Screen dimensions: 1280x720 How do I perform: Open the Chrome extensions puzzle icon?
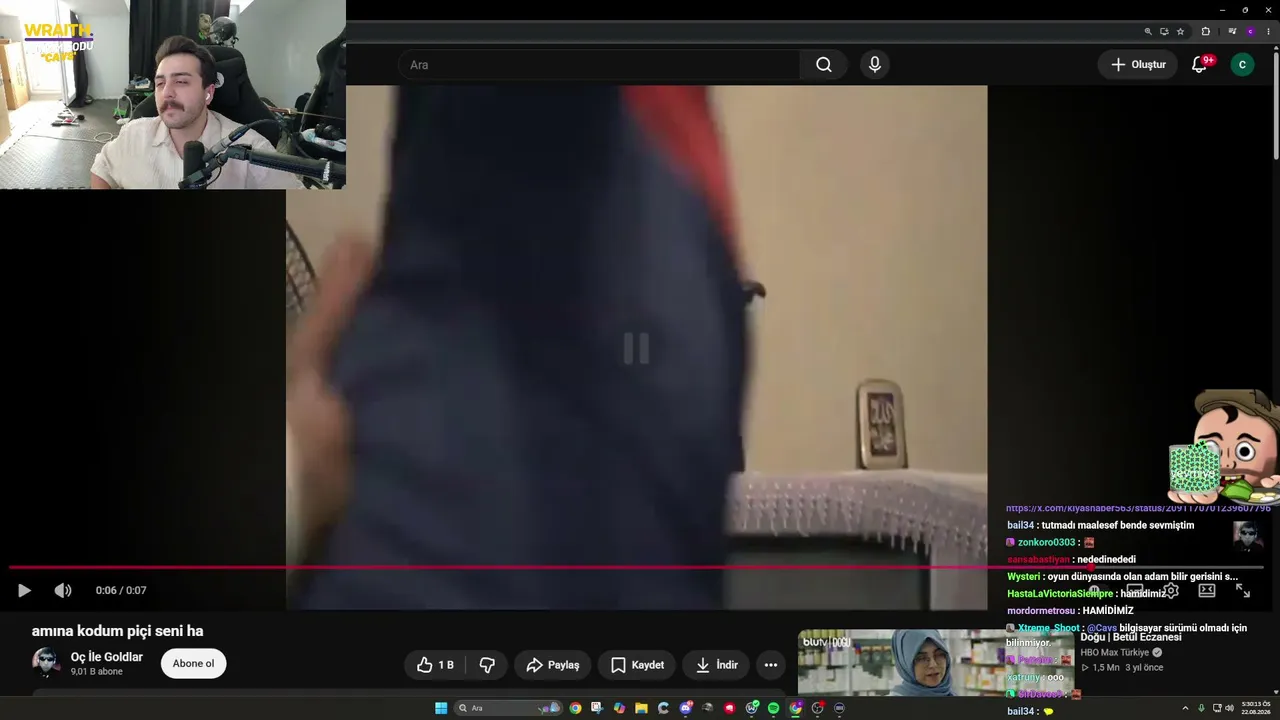click(1205, 31)
